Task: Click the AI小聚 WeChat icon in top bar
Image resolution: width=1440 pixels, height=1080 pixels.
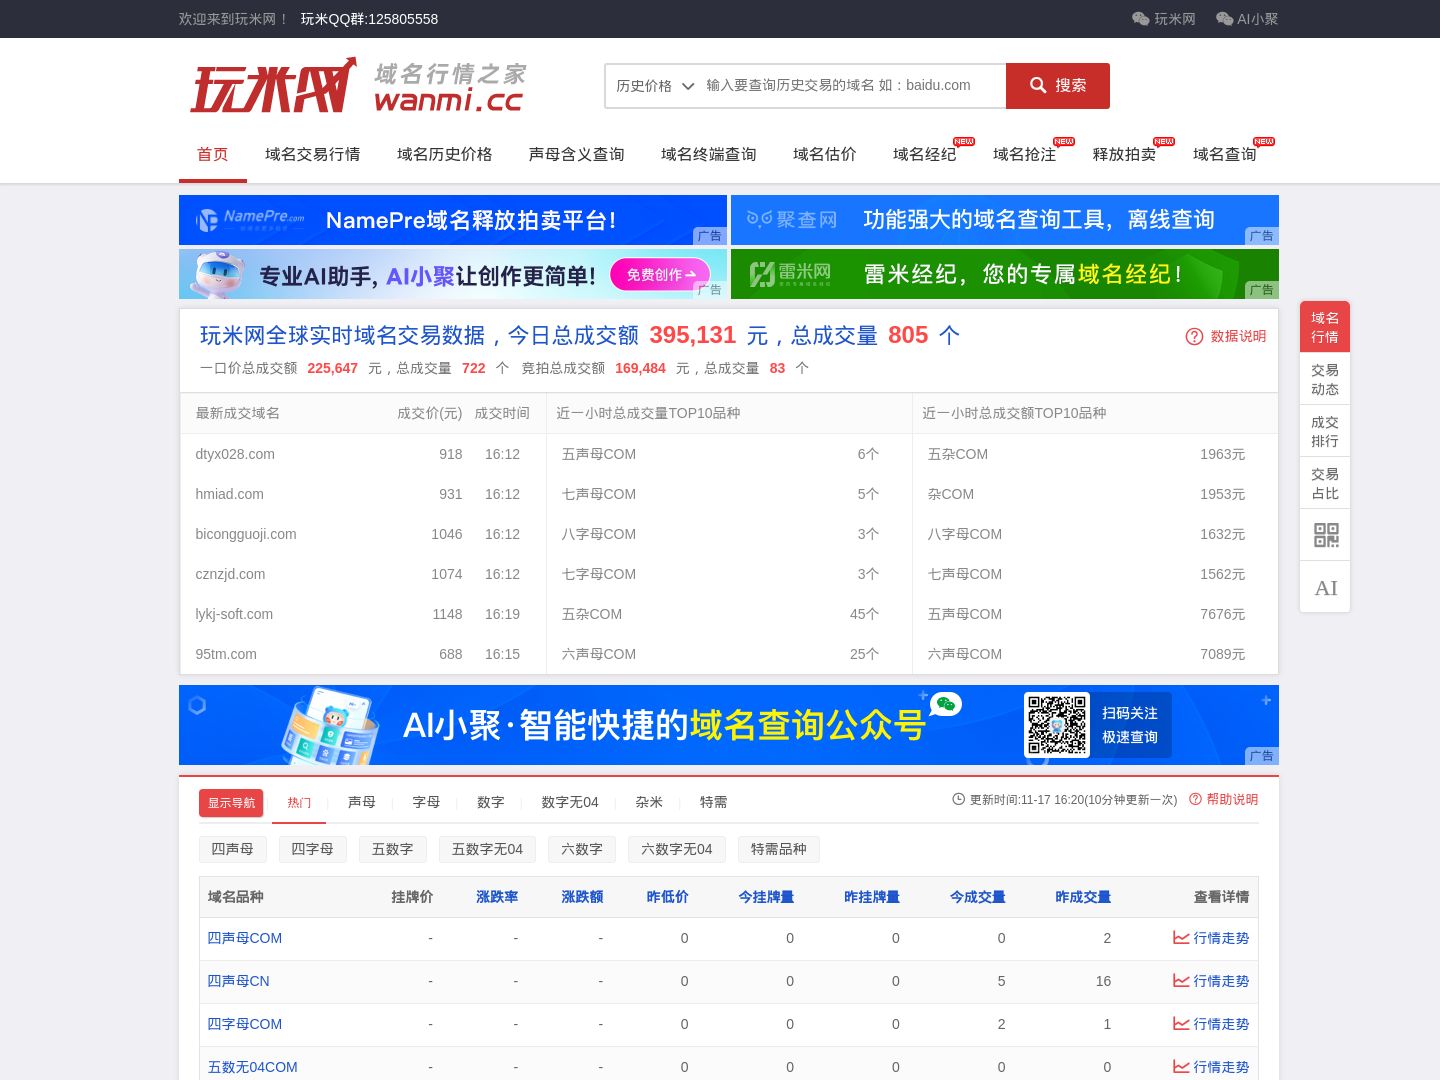Action: [x=1224, y=19]
